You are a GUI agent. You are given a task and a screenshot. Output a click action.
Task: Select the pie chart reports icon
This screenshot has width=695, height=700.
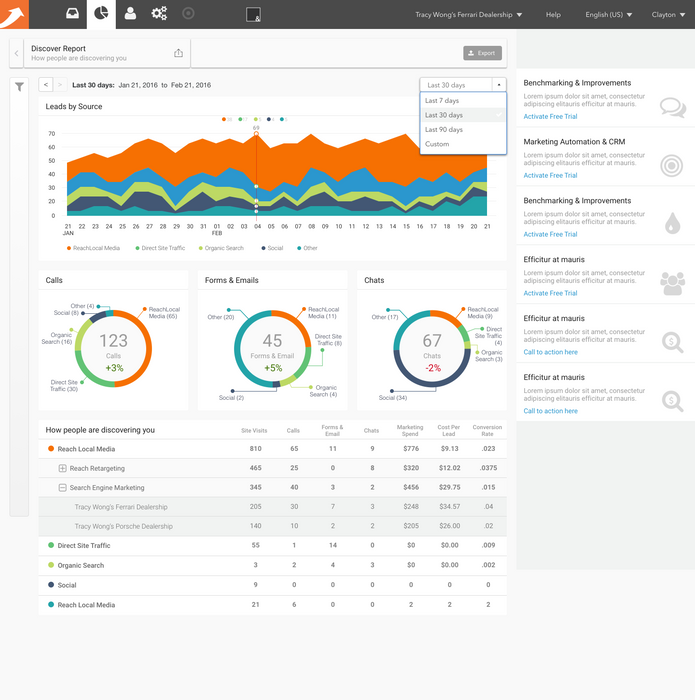pos(101,13)
